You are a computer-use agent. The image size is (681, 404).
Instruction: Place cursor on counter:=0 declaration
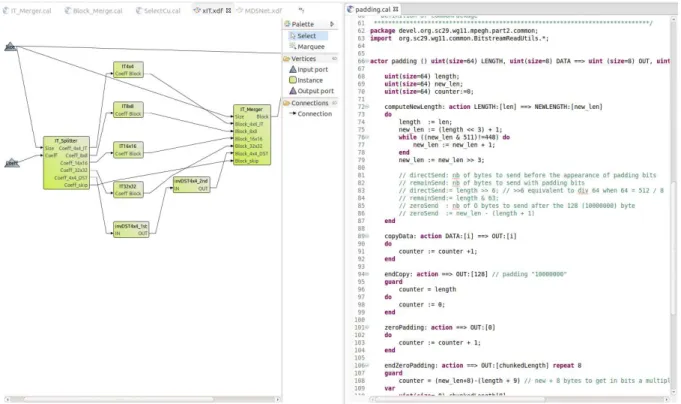point(429,92)
